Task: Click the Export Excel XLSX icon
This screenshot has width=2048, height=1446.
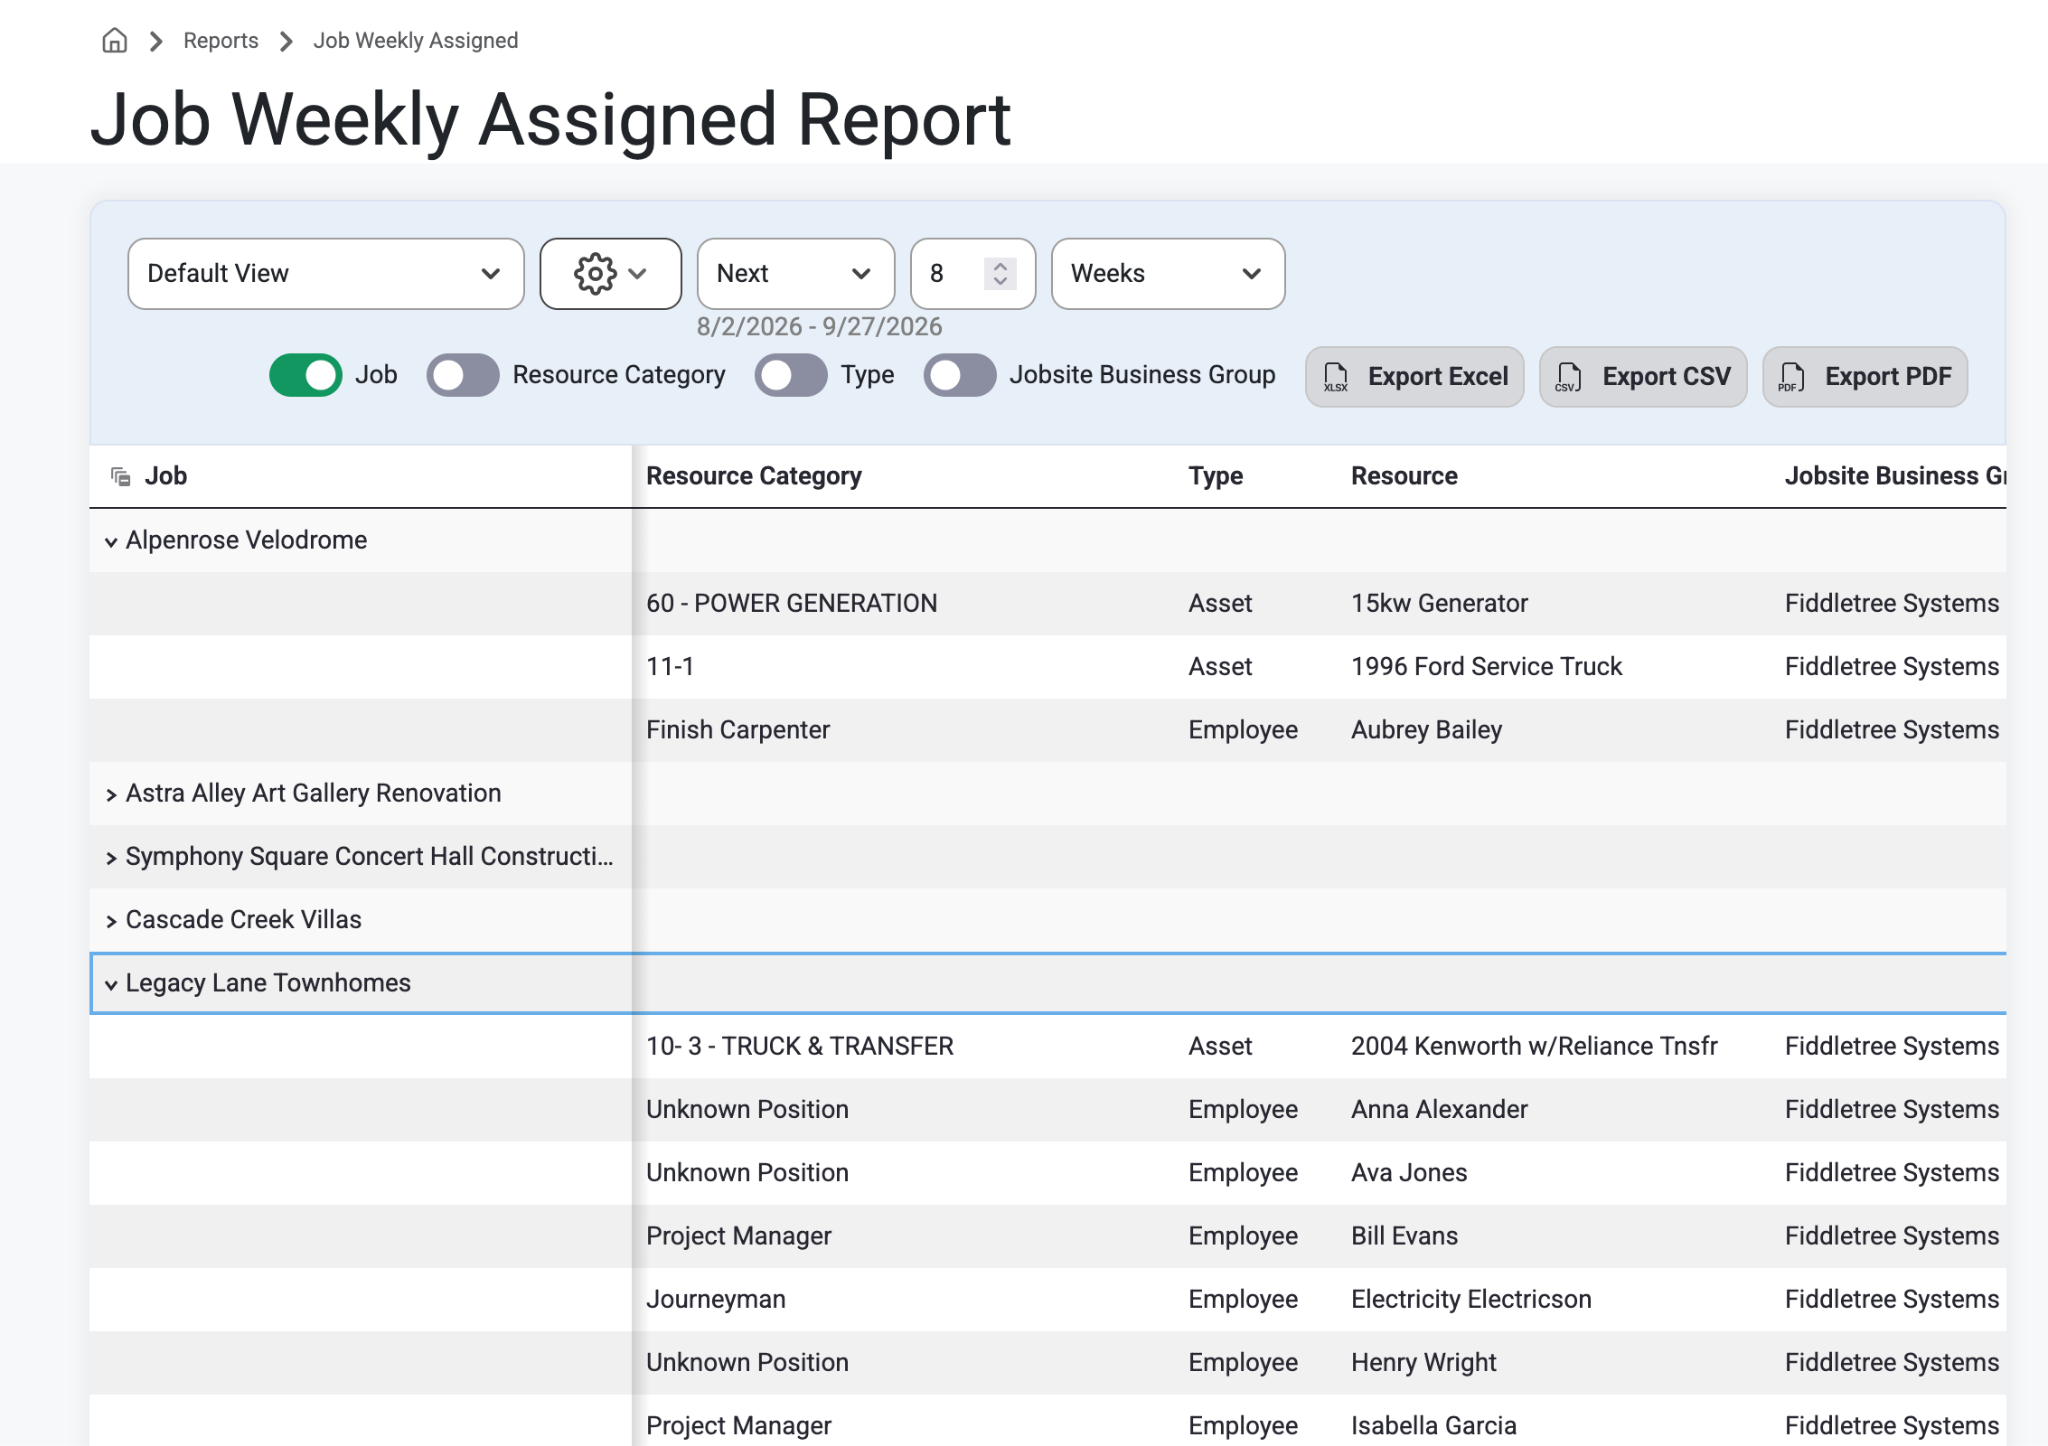Action: point(1335,377)
